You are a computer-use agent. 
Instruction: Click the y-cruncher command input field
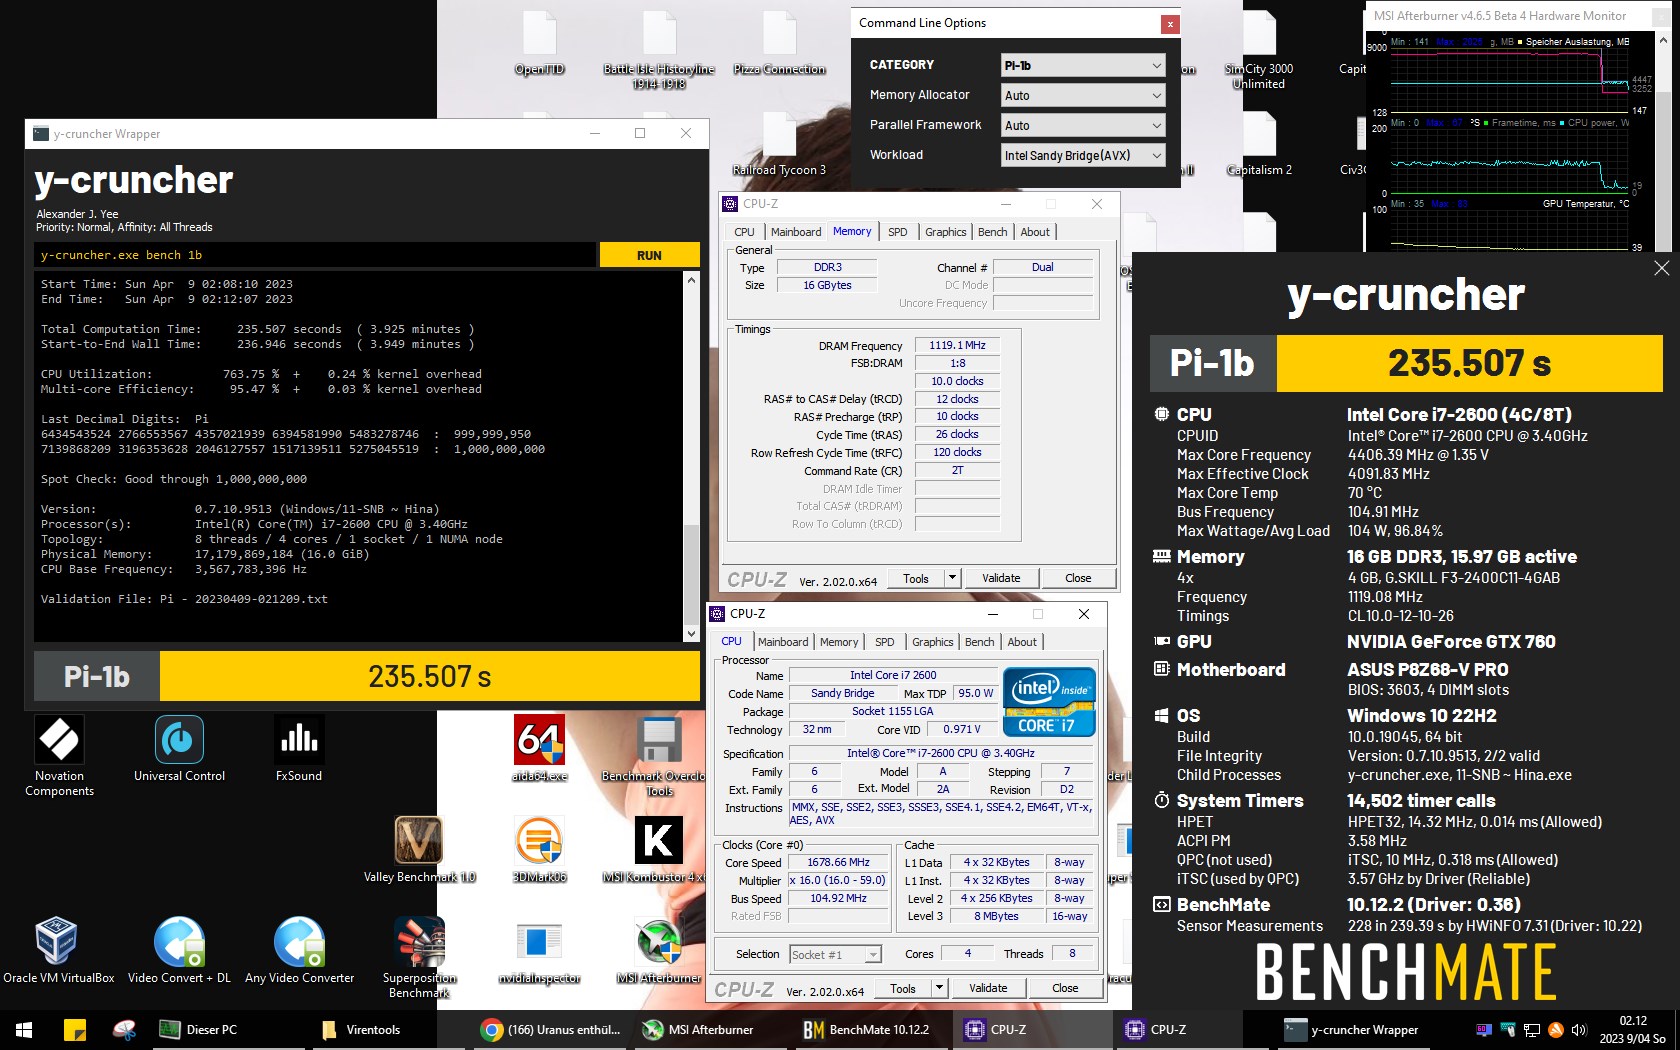pyautogui.click(x=315, y=255)
